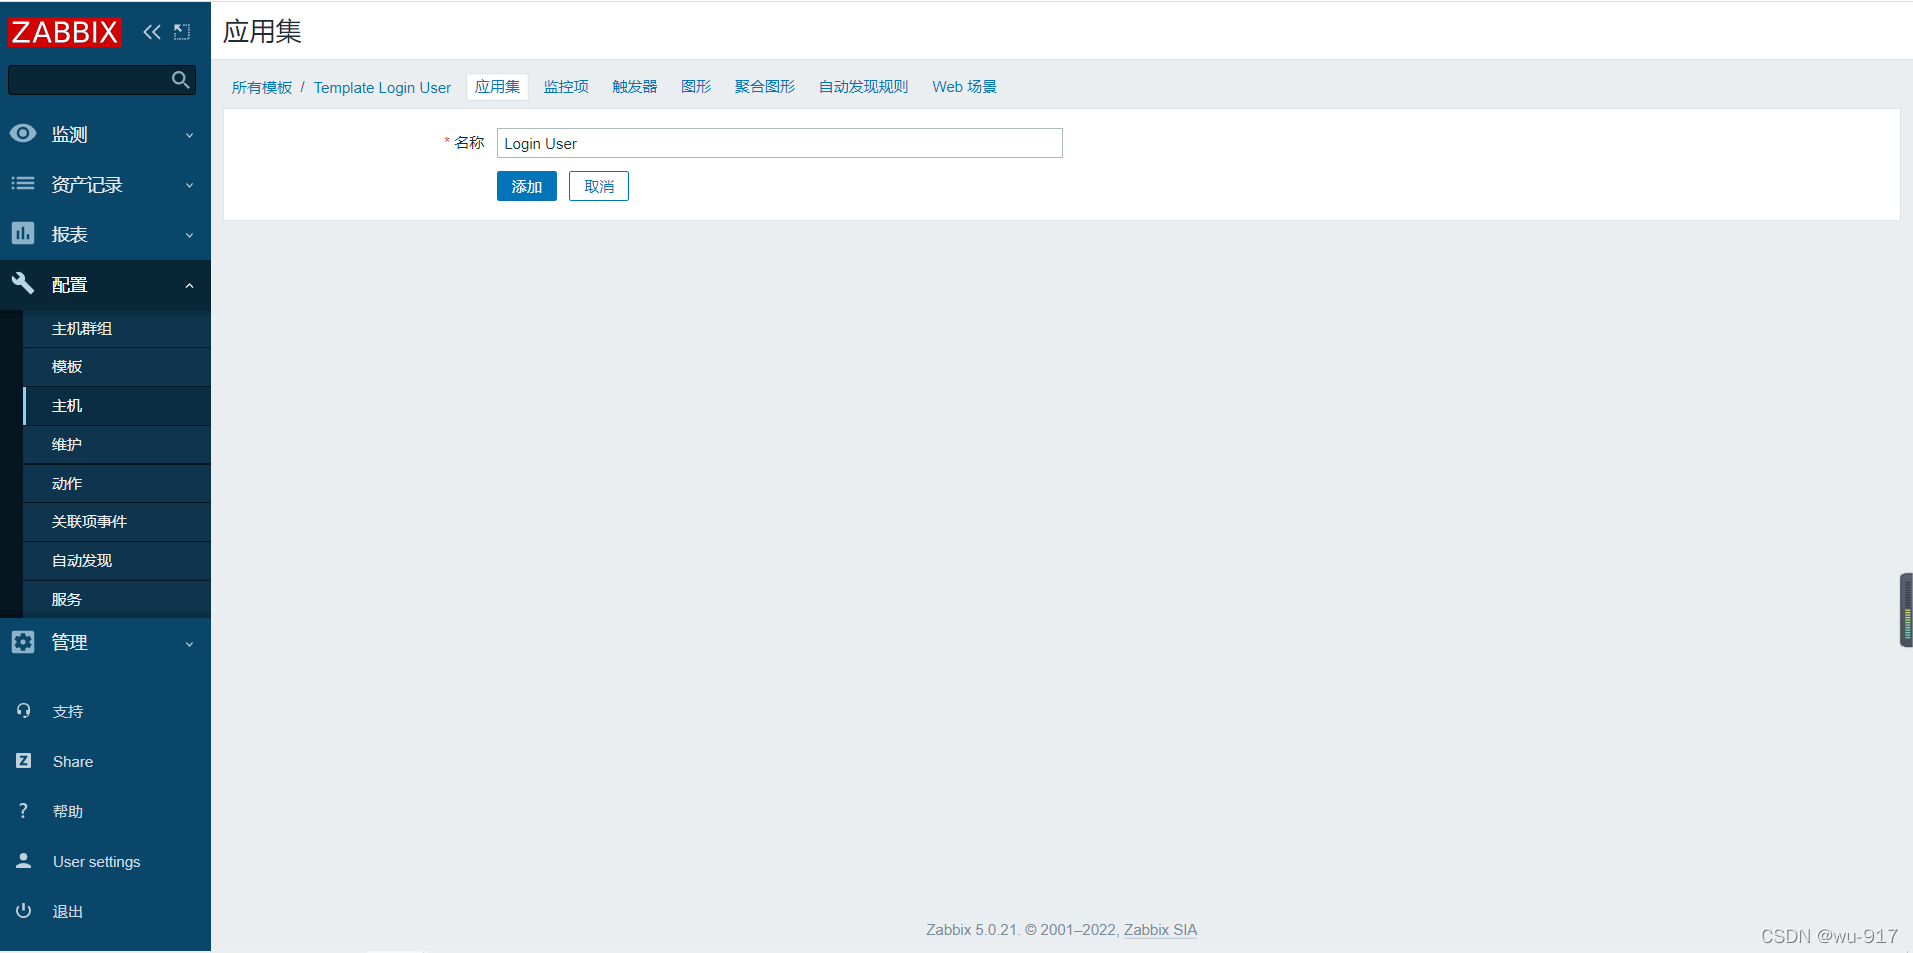Expand the 报表 menu chevron

[x=189, y=235]
